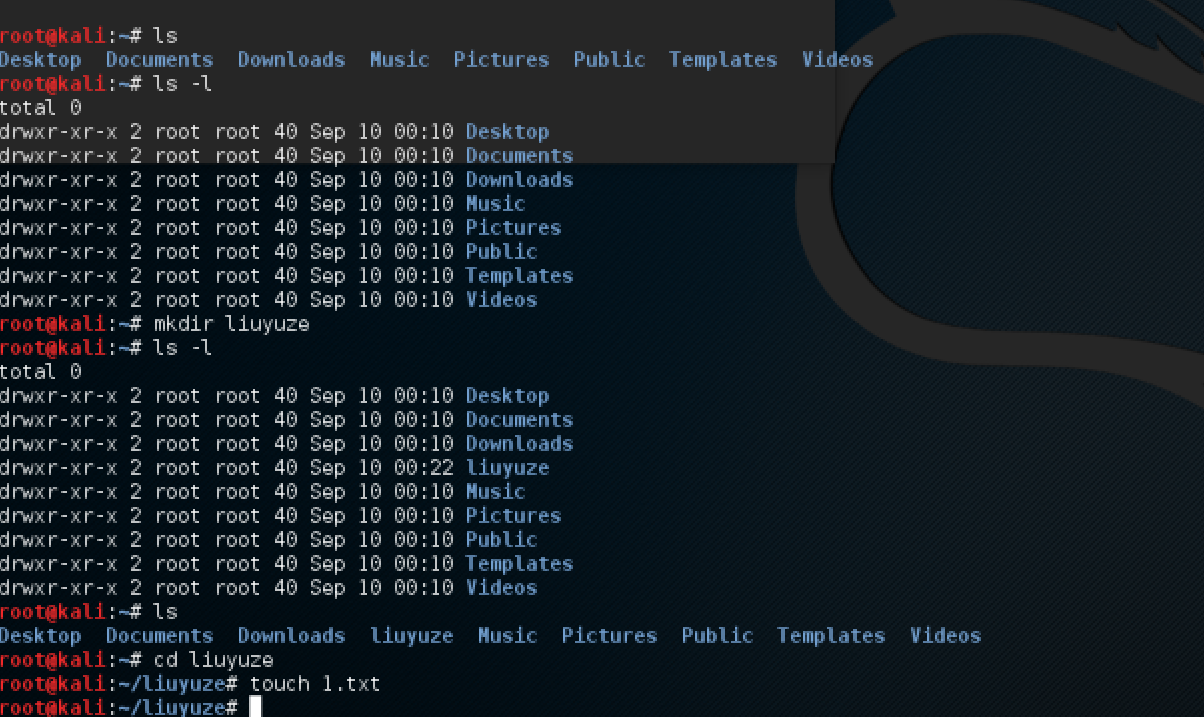1204x717 pixels.
Task: Click the drwxr-xr-x permissions on the liuyuze row
Action: [x=58, y=468]
